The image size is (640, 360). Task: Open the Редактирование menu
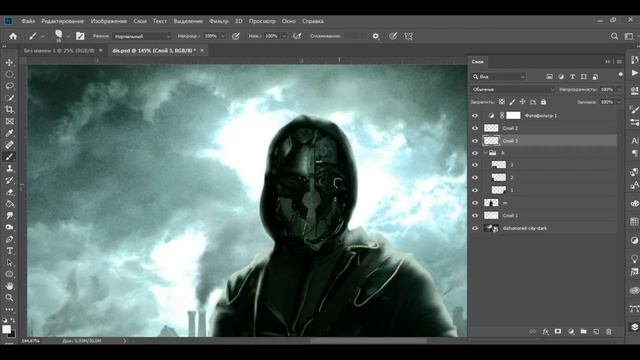[62, 21]
